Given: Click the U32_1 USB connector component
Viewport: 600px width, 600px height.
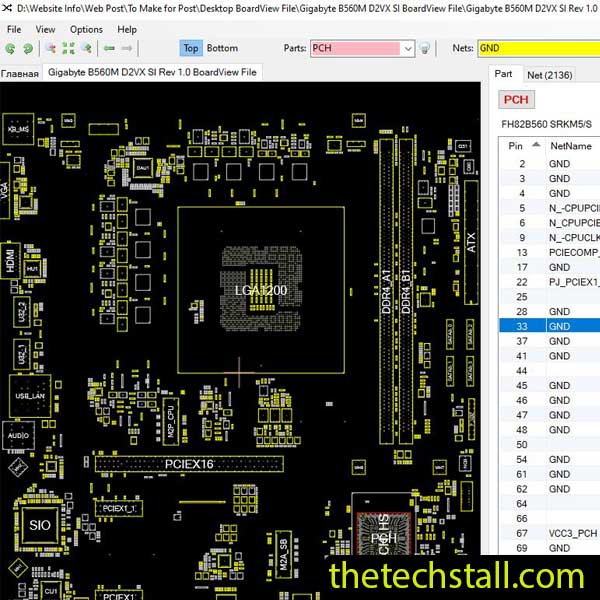Looking at the screenshot, I should [x=22, y=354].
